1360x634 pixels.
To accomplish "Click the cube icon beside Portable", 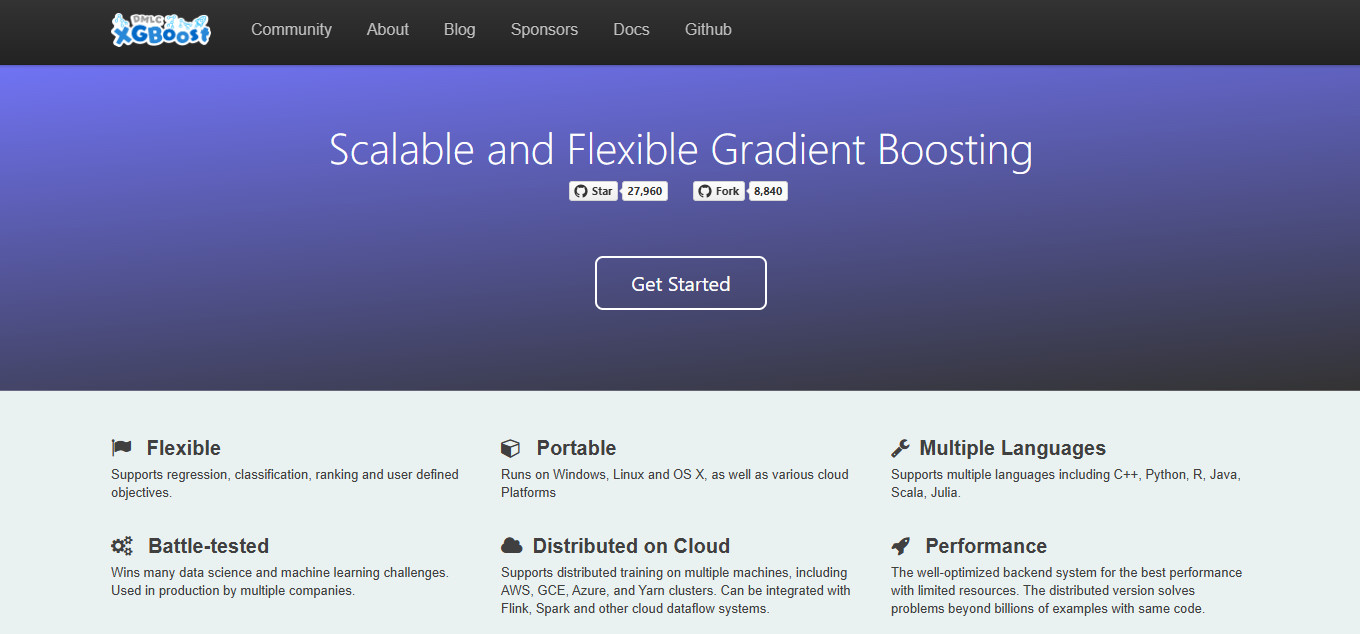I will pyautogui.click(x=510, y=448).
